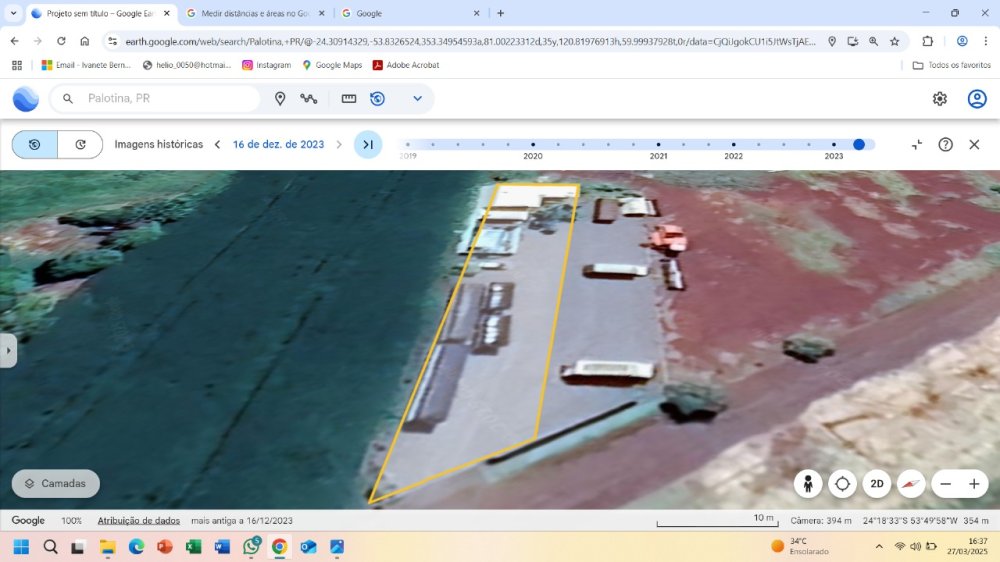
Task: Open WhatsApp from the taskbar
Action: coord(251,547)
